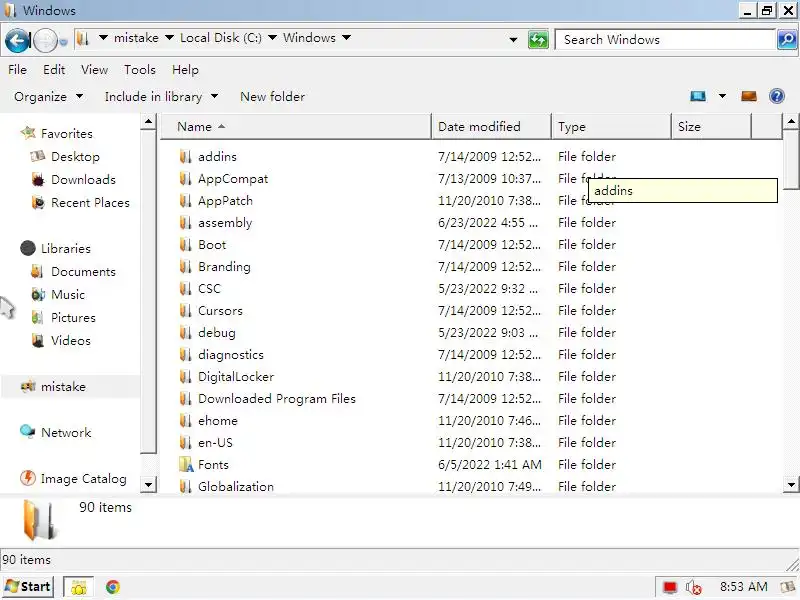Select the Branding folder icon
Screen dimensions: 800x600
tap(186, 266)
